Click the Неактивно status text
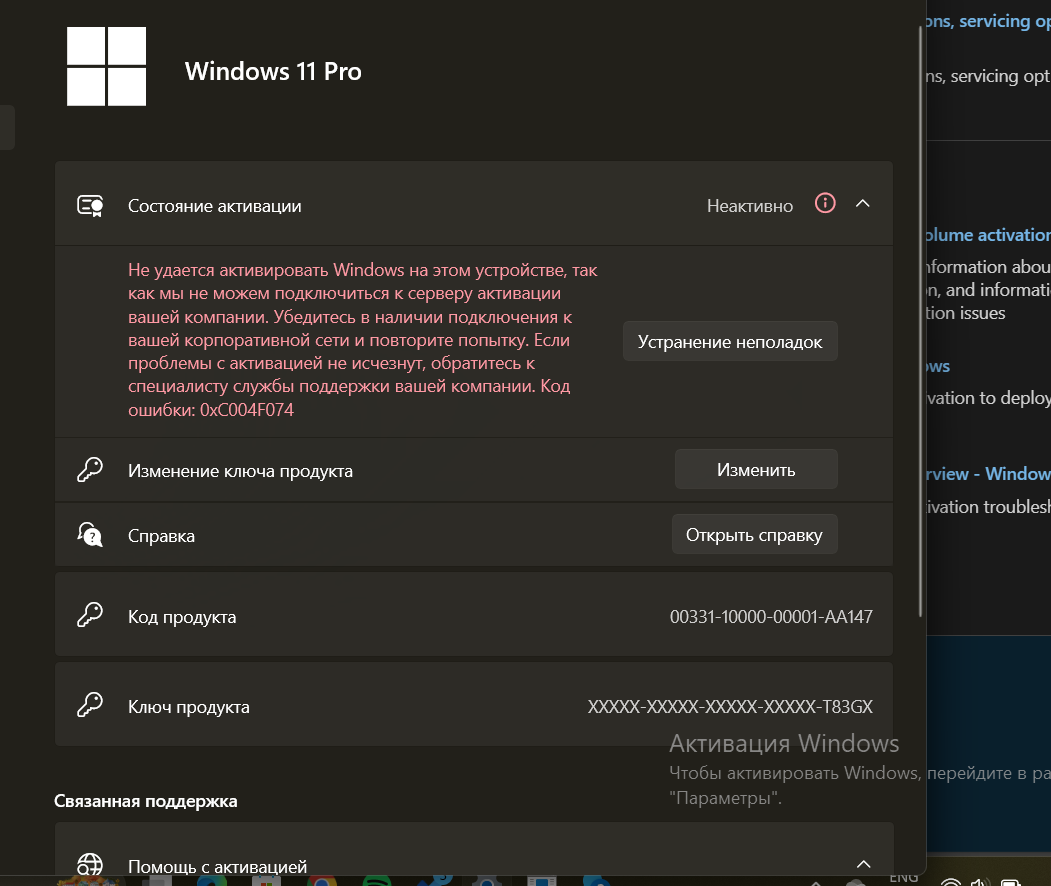1051x886 pixels. pyautogui.click(x=749, y=206)
